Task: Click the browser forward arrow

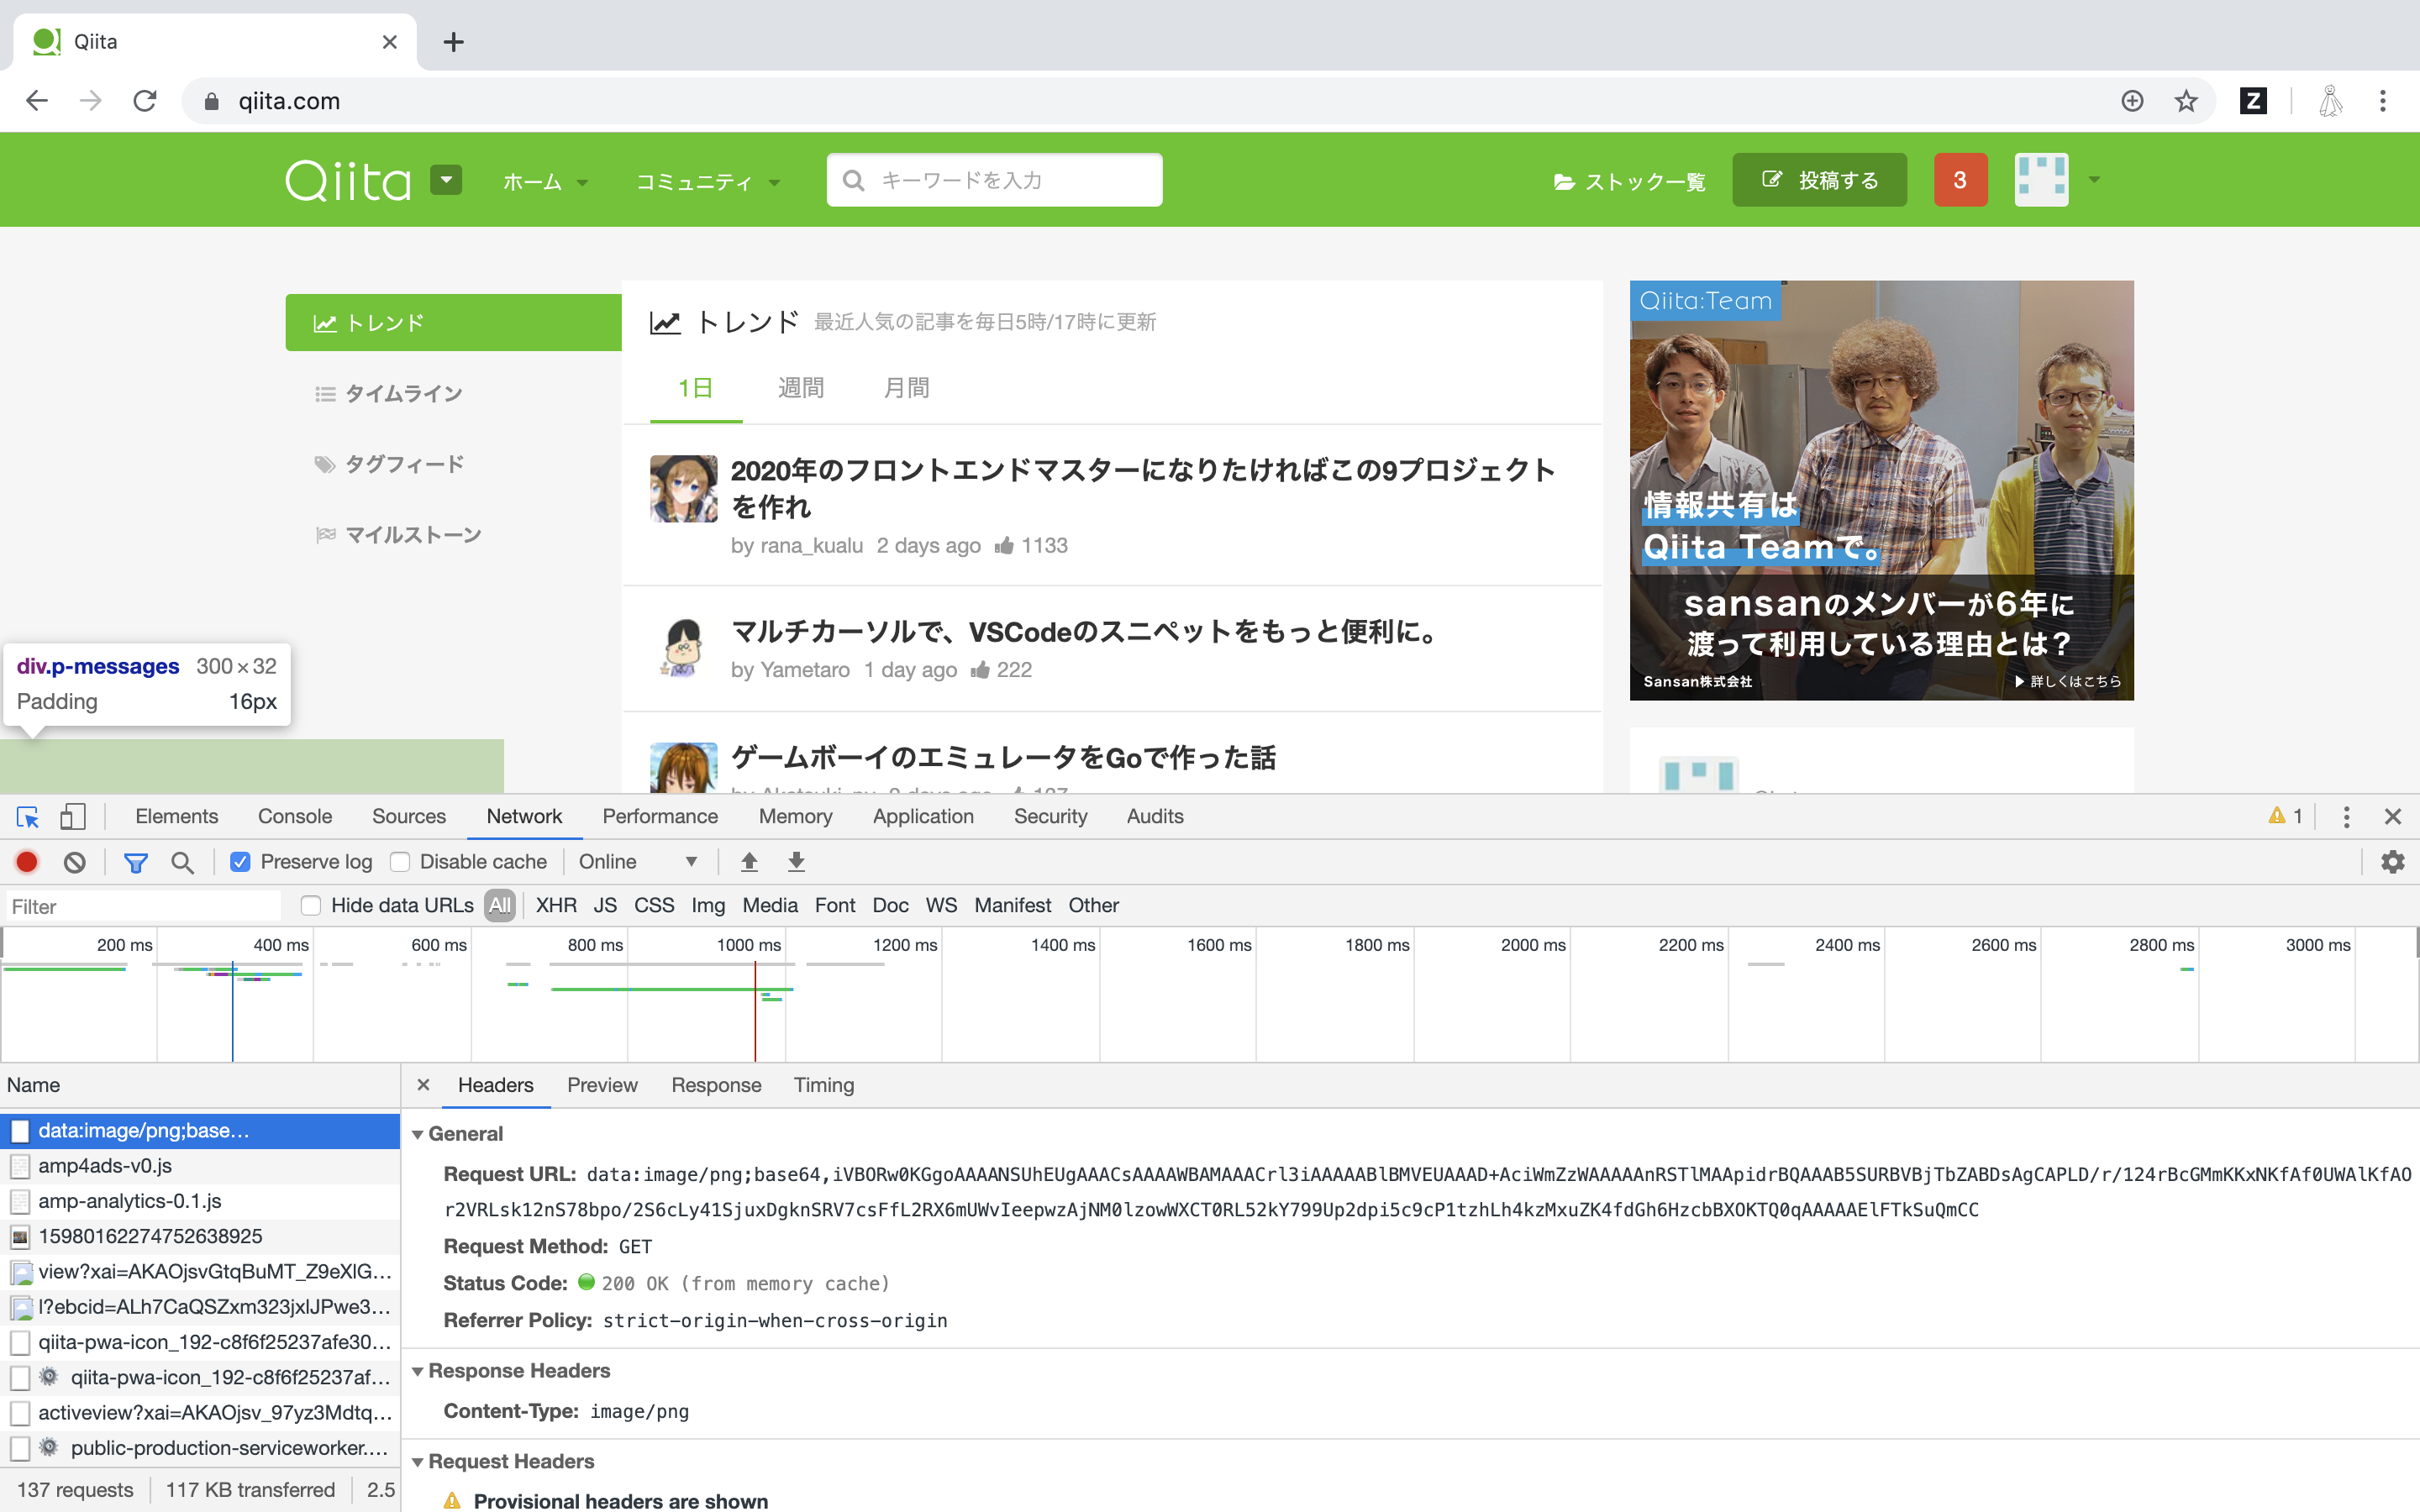Action: pos(91,101)
